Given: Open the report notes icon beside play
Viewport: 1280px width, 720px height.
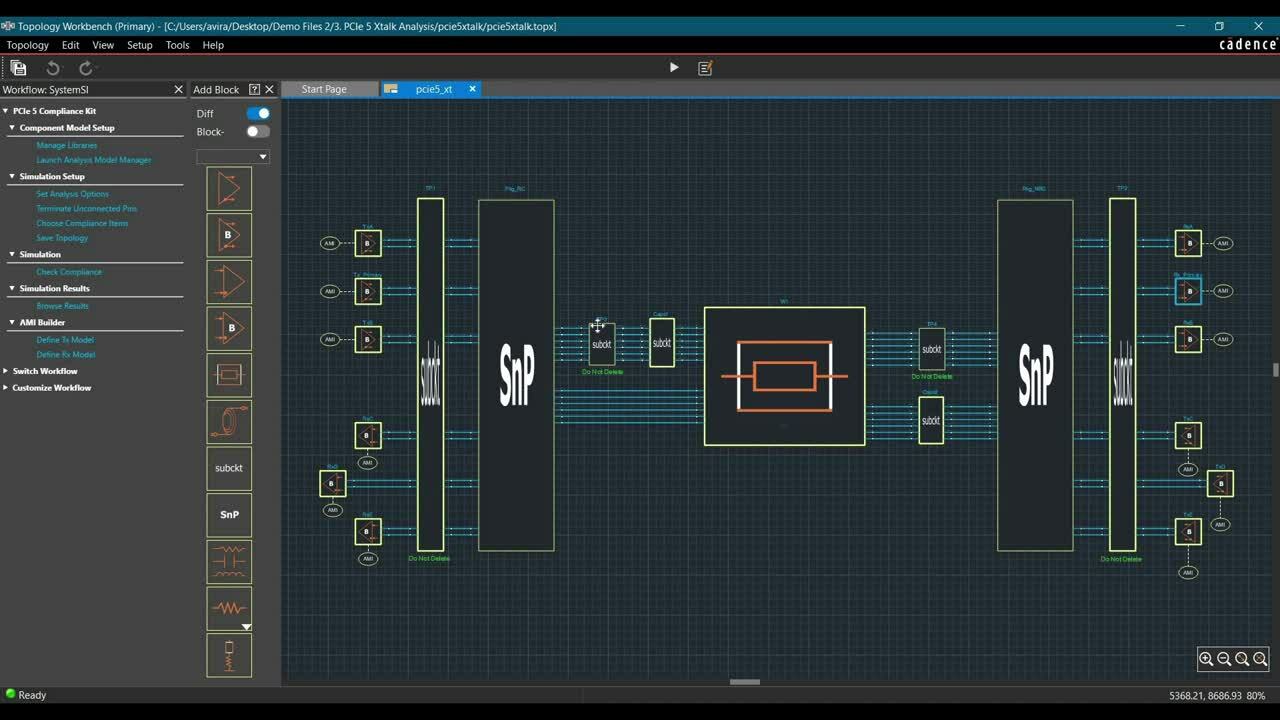Looking at the screenshot, I should tap(705, 68).
